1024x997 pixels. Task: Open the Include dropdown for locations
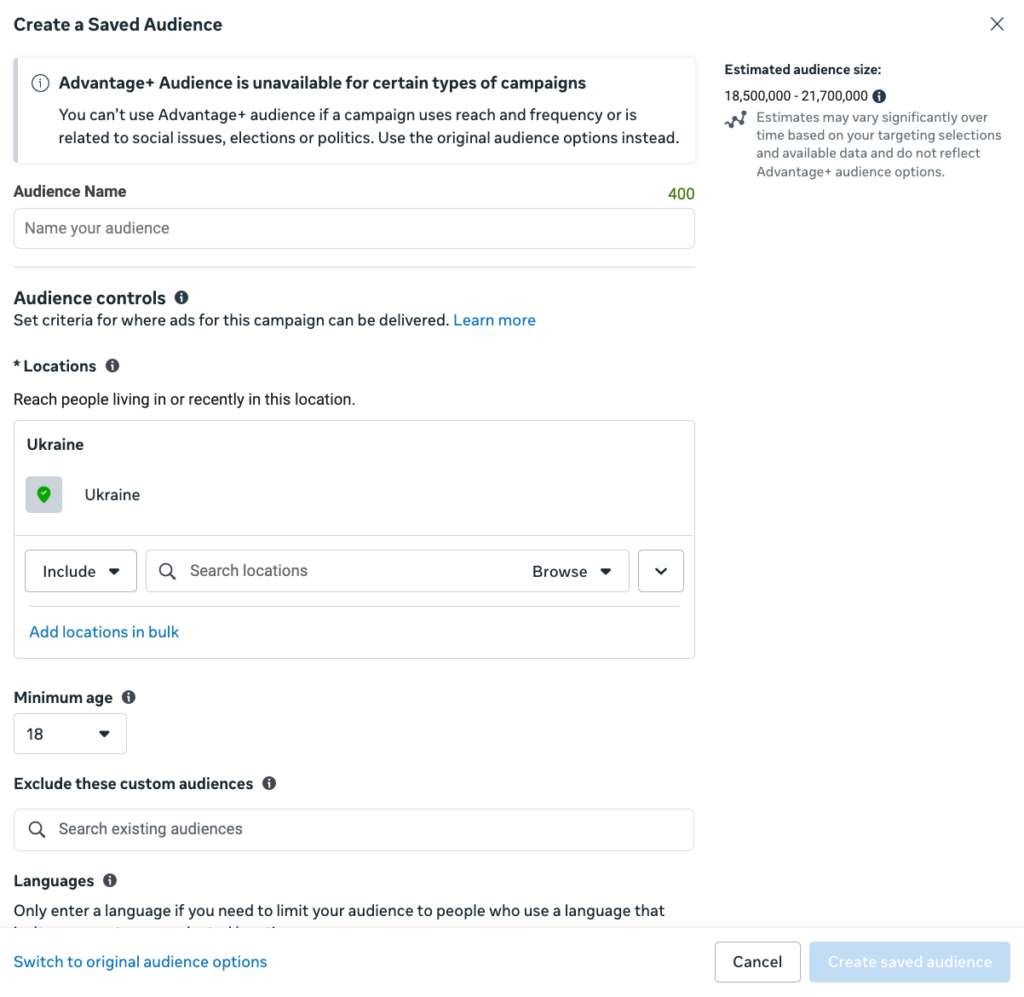point(81,572)
